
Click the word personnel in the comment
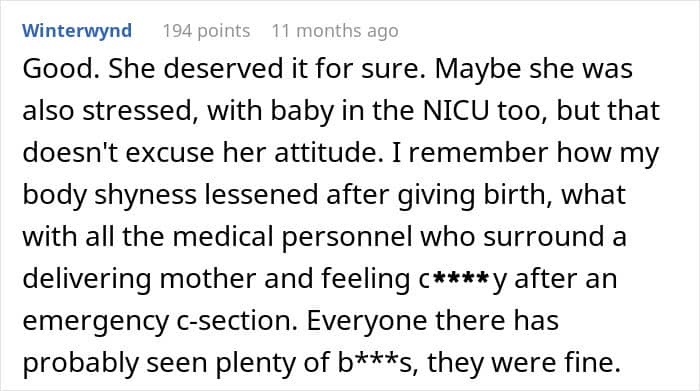[346, 237]
